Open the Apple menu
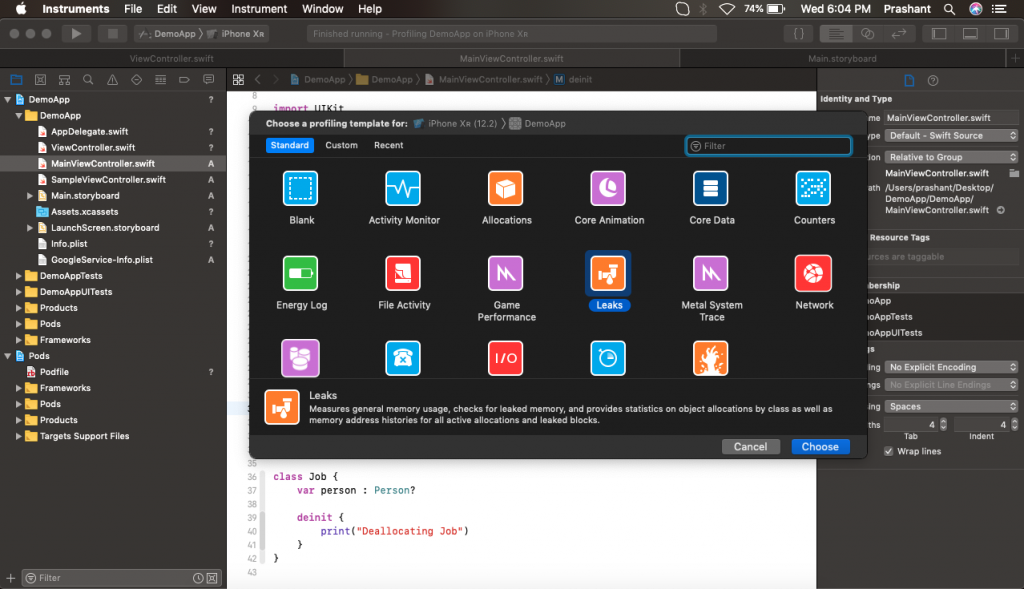Viewport: 1024px width, 589px height. click(21, 8)
